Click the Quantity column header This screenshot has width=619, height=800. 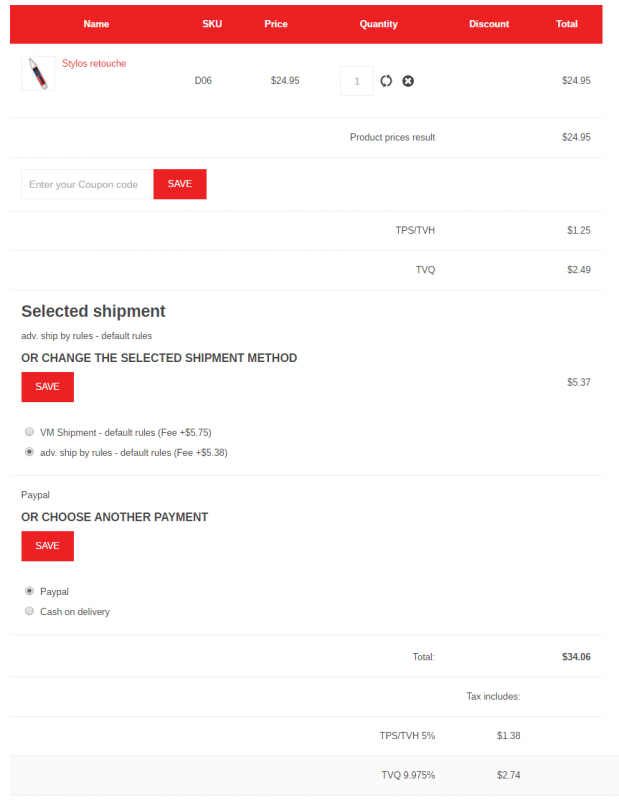pyautogui.click(x=378, y=24)
